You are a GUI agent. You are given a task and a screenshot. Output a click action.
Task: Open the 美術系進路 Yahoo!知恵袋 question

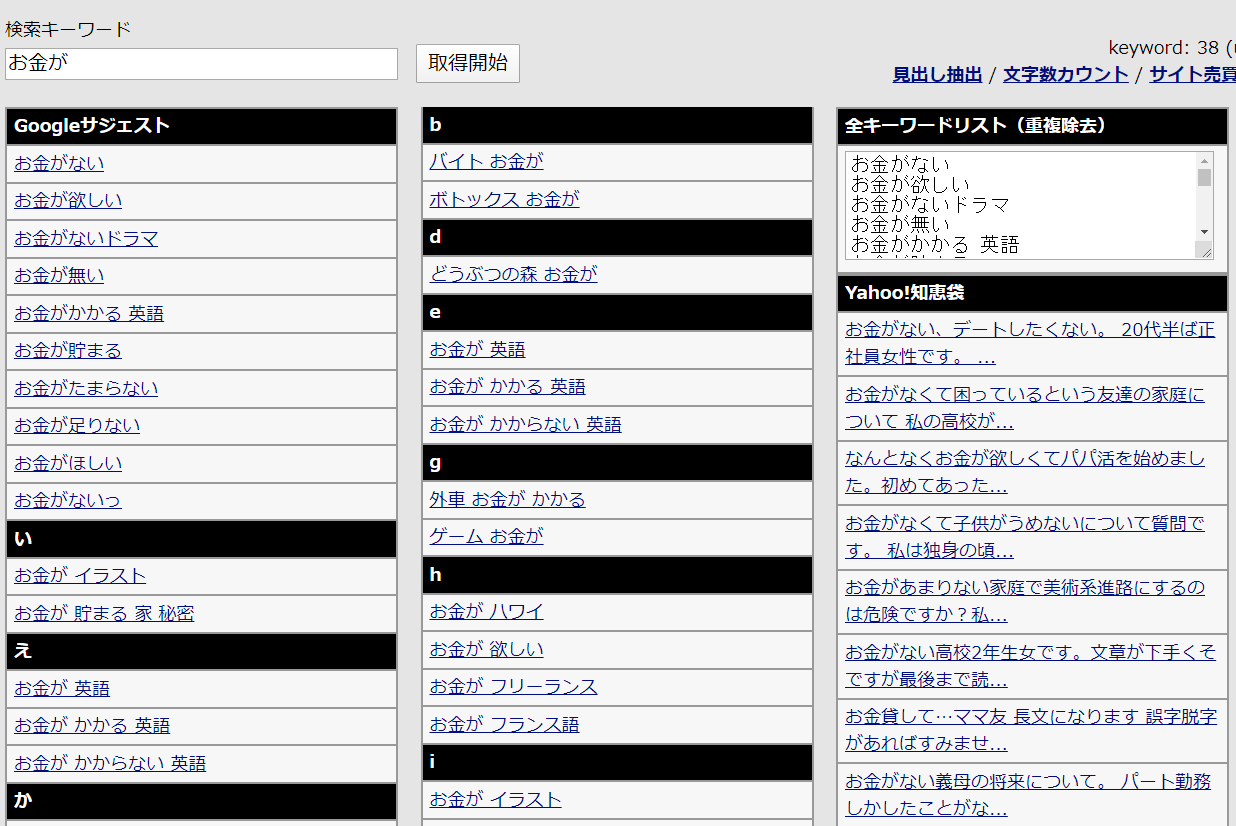tap(1024, 600)
